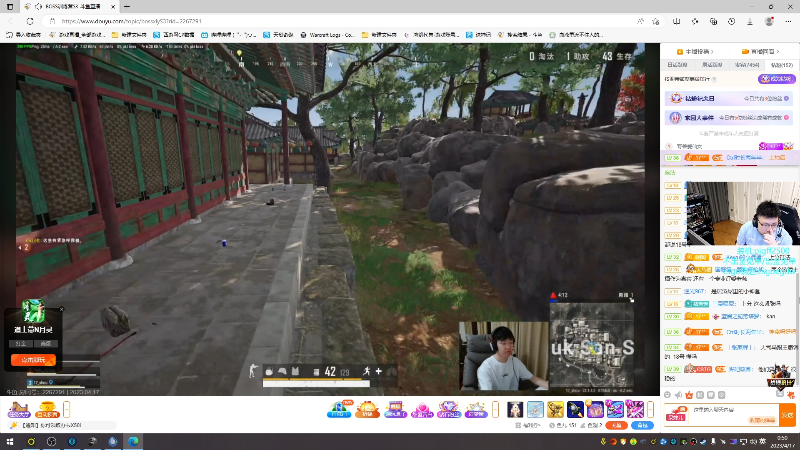Send the chat message with the orange send button
The image size is (800, 450).
(787, 415)
